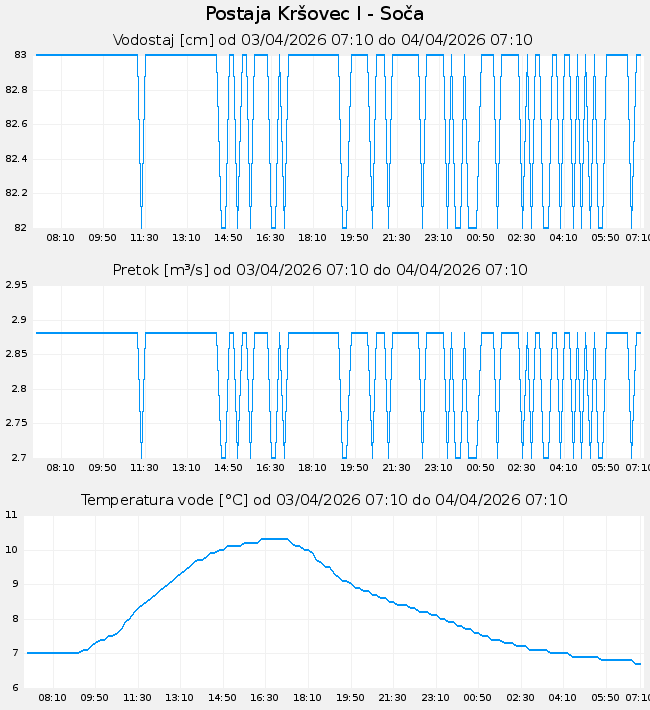The width and height of the screenshot is (650, 710).
Task: Click the 82.2 label on Vodostaj y-axis
Action: (x=16, y=193)
